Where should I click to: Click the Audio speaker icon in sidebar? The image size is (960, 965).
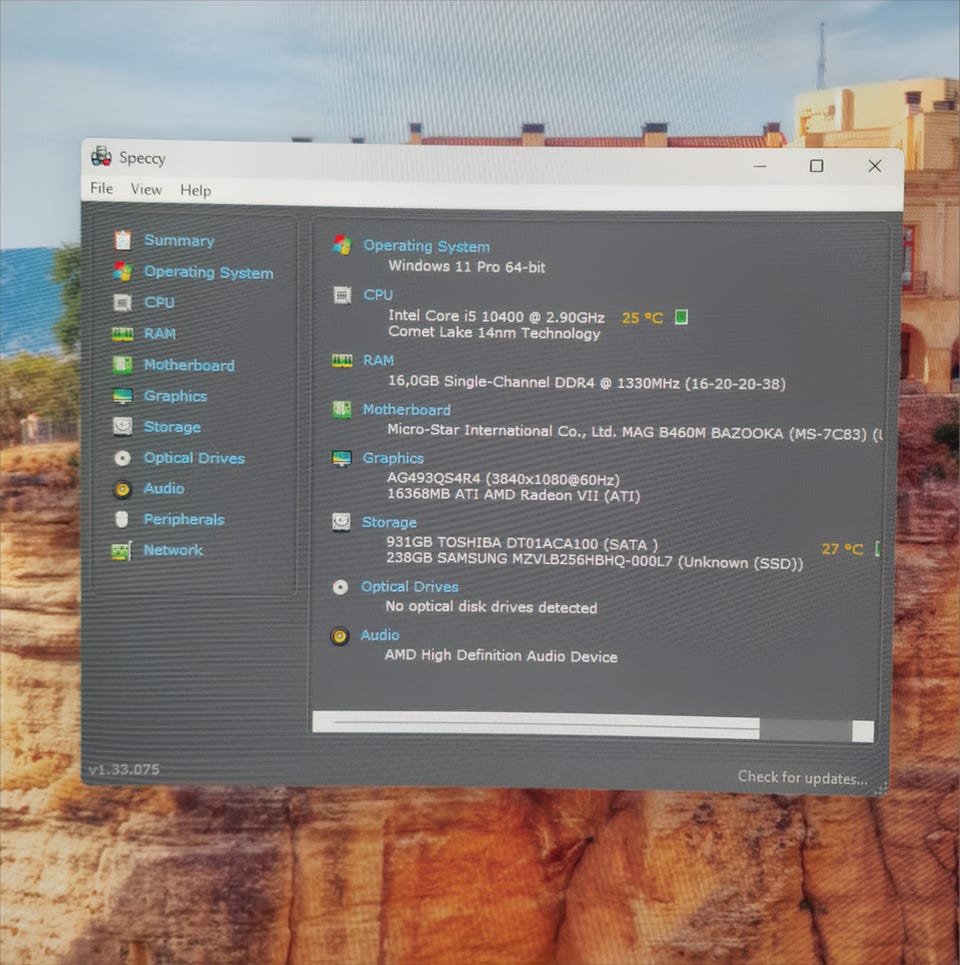[122, 489]
